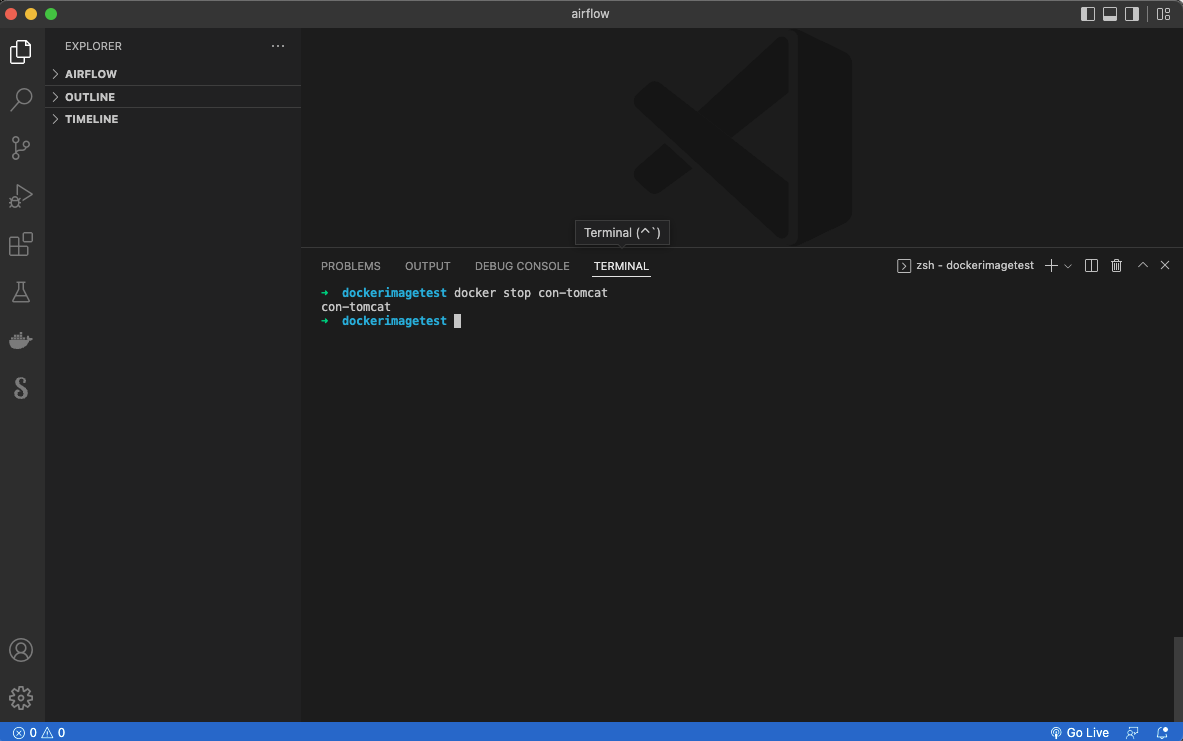The height and width of the screenshot is (741, 1183).
Task: Switch to the OUTPUT tab
Action: click(x=428, y=266)
